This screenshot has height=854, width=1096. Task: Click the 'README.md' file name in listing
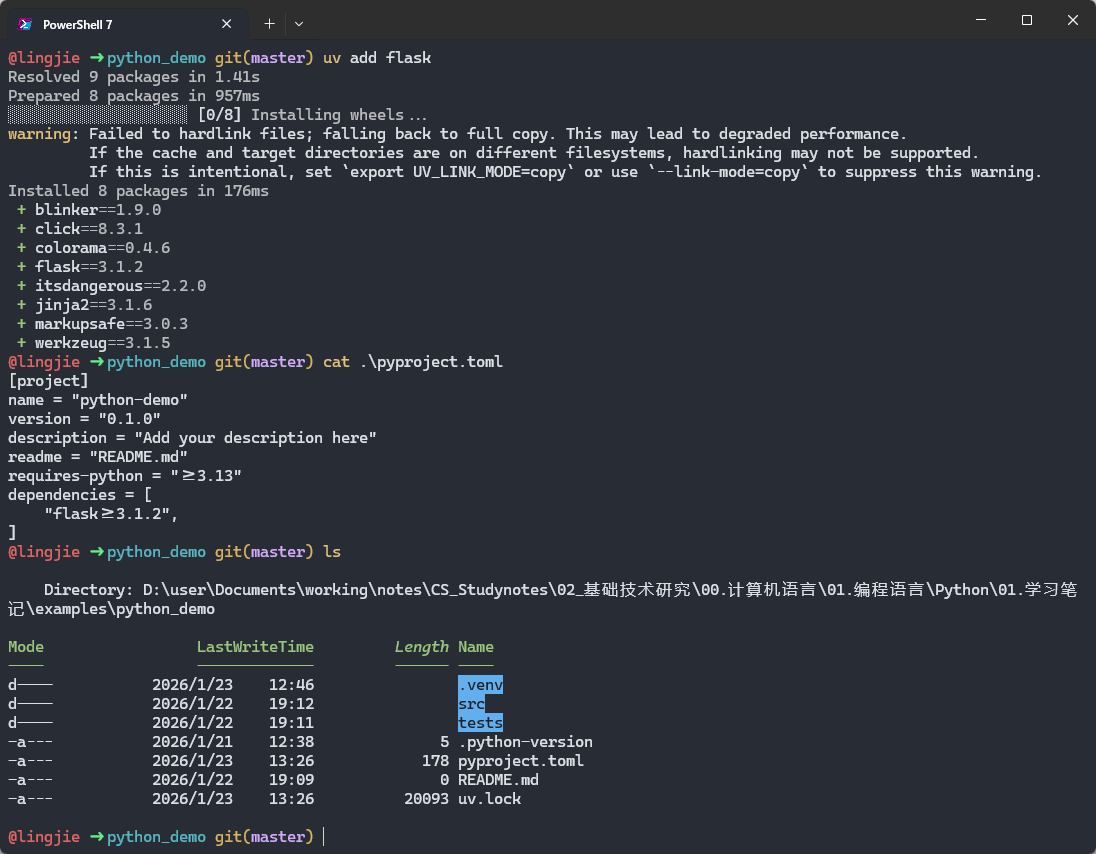pyautogui.click(x=498, y=780)
